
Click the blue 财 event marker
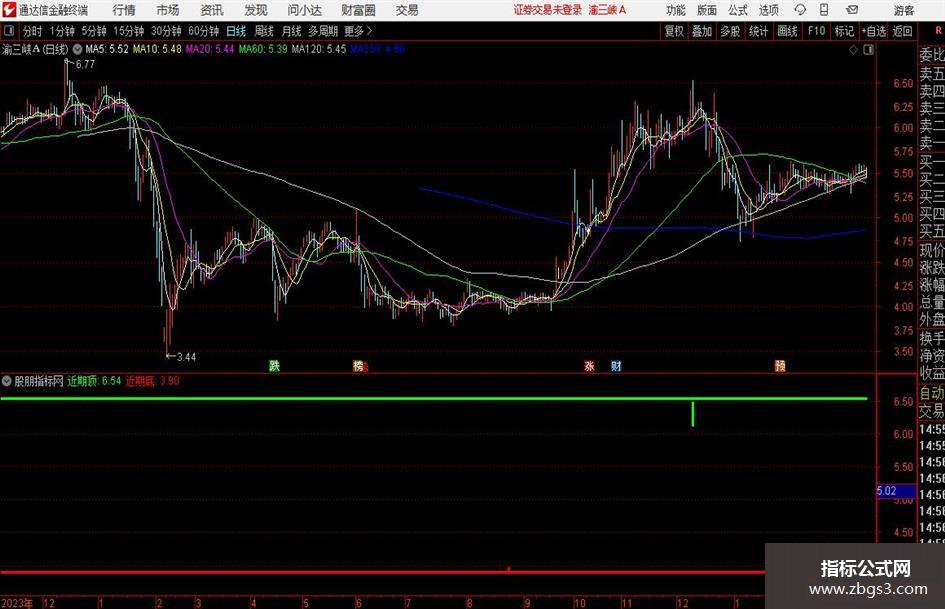pos(616,365)
